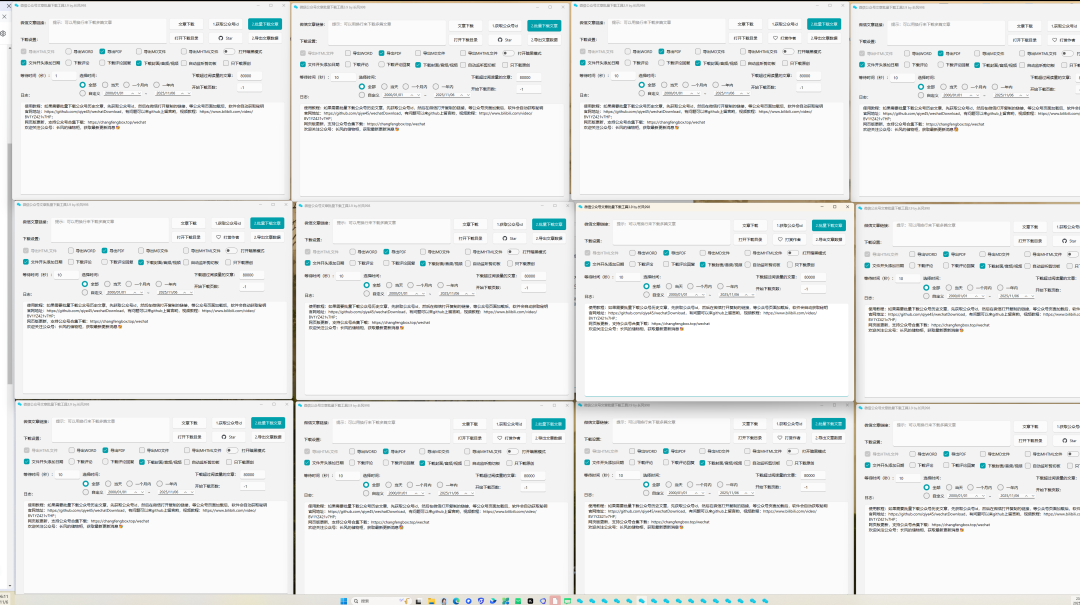
Task: Click heart 打赏作者 icon in middle-row third window
Action: pos(780,240)
